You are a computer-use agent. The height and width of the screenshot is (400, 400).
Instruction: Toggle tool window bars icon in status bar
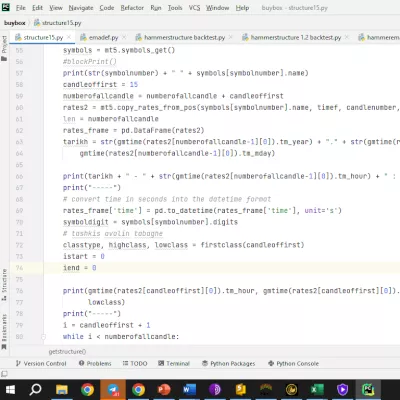[x=4, y=374]
